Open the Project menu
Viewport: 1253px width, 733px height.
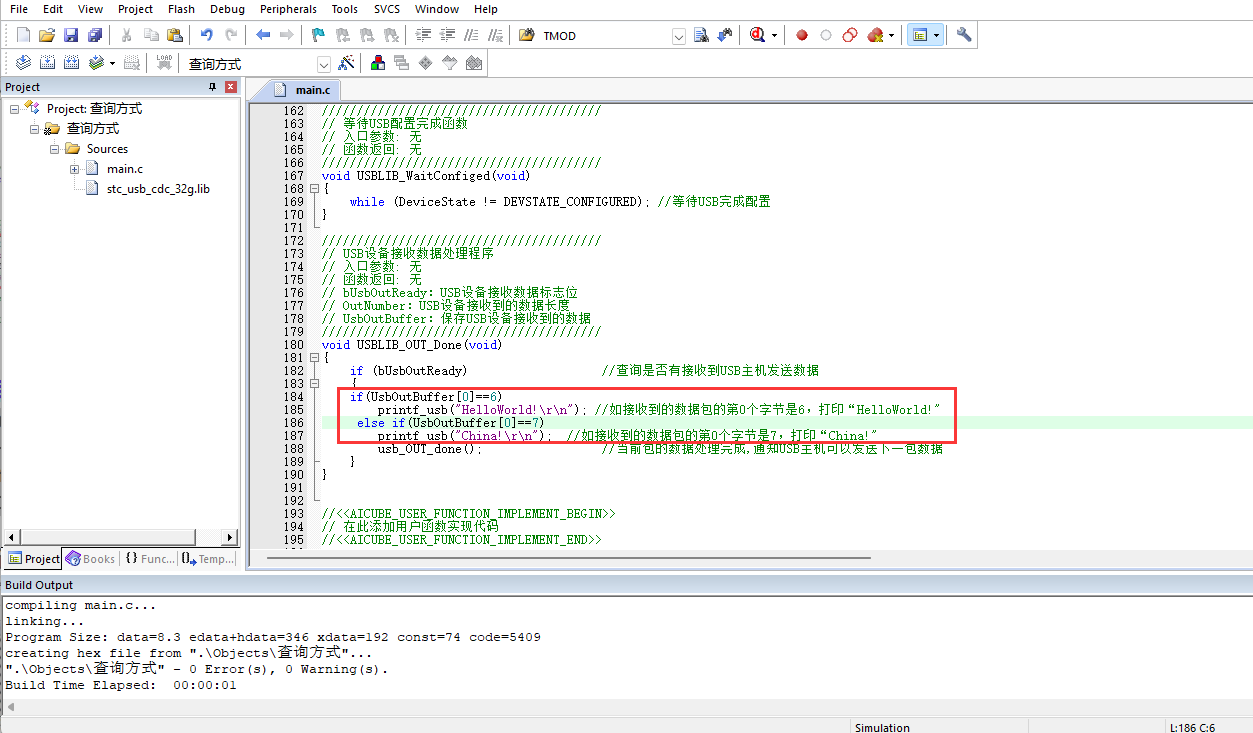point(135,9)
